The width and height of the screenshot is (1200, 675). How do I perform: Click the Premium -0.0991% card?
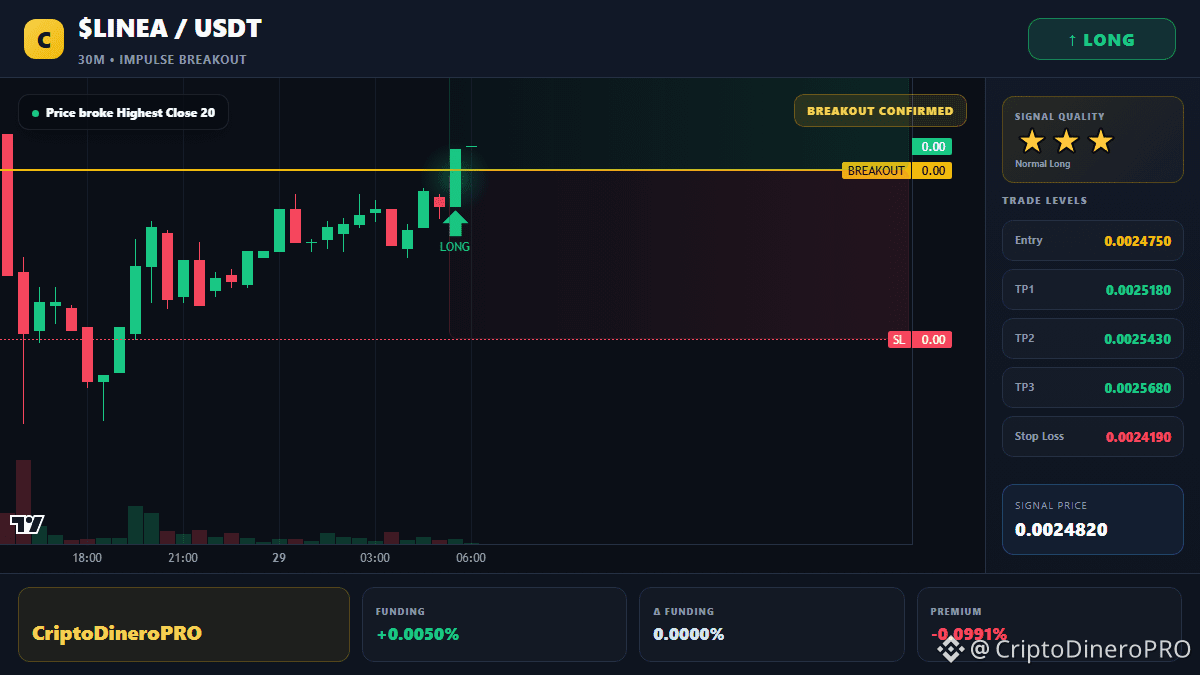(x=1049, y=624)
